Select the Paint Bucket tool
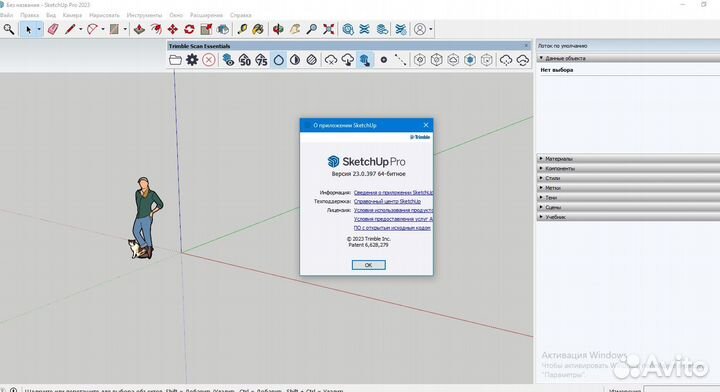 259,29
